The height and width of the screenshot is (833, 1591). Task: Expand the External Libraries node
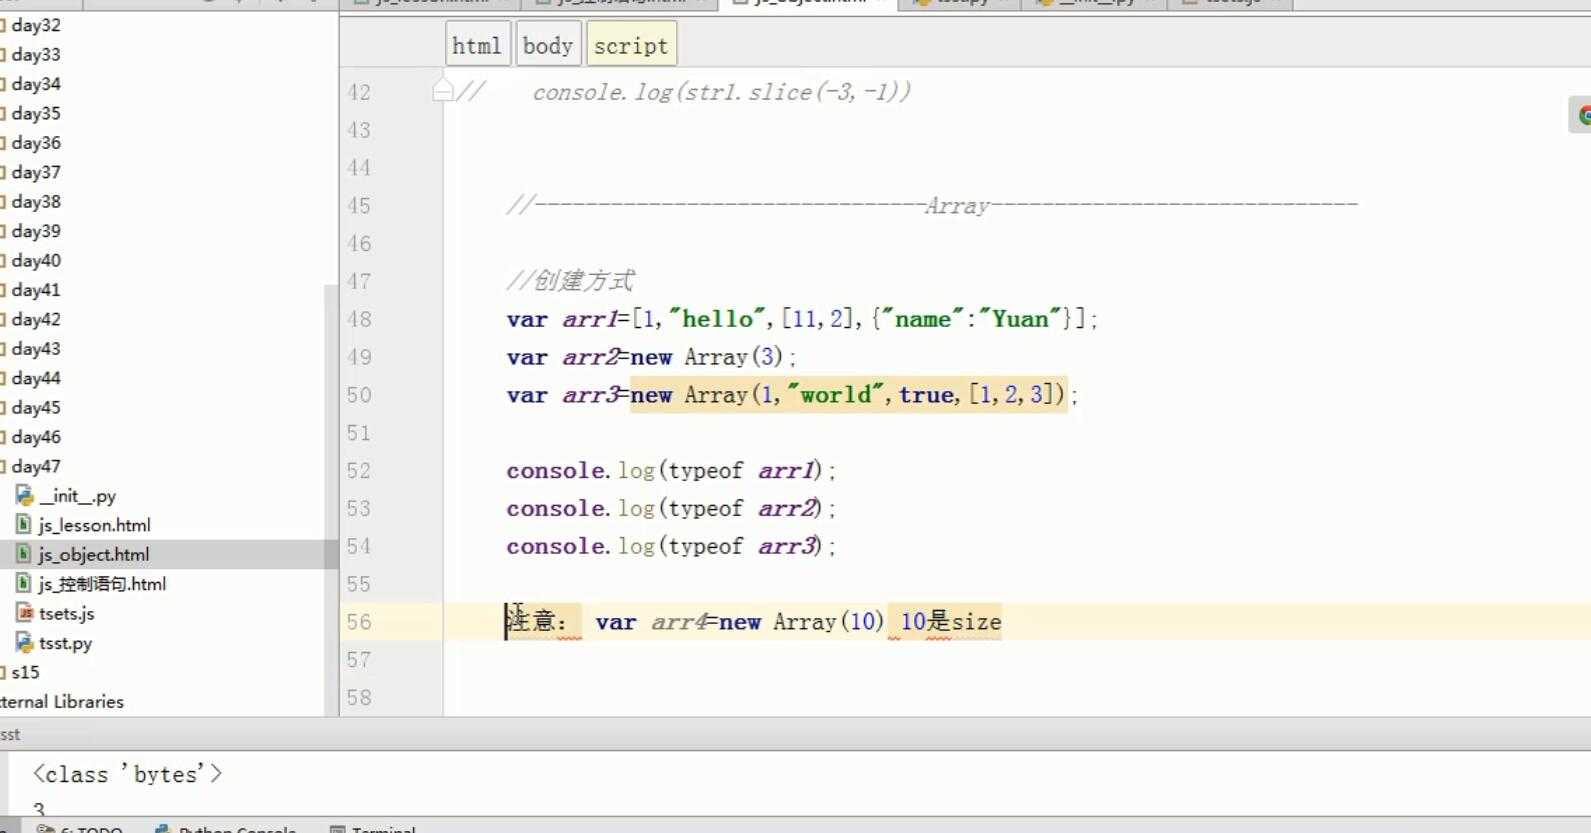(x=62, y=701)
